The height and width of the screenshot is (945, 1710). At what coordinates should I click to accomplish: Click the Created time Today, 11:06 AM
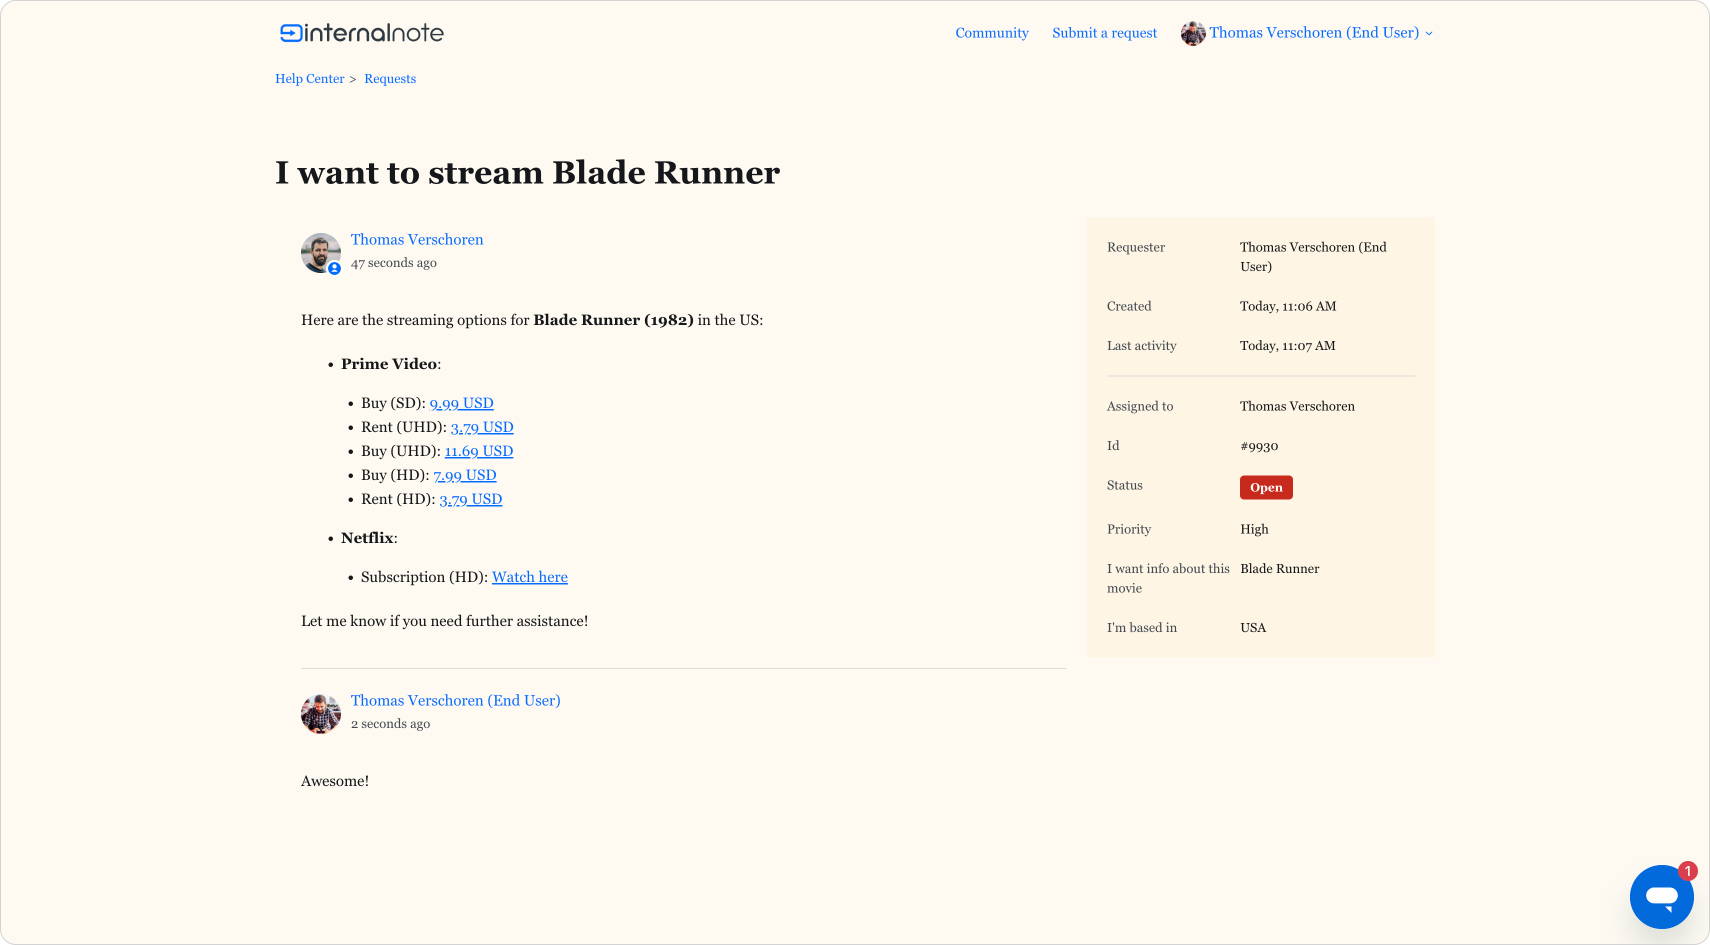coord(1288,306)
